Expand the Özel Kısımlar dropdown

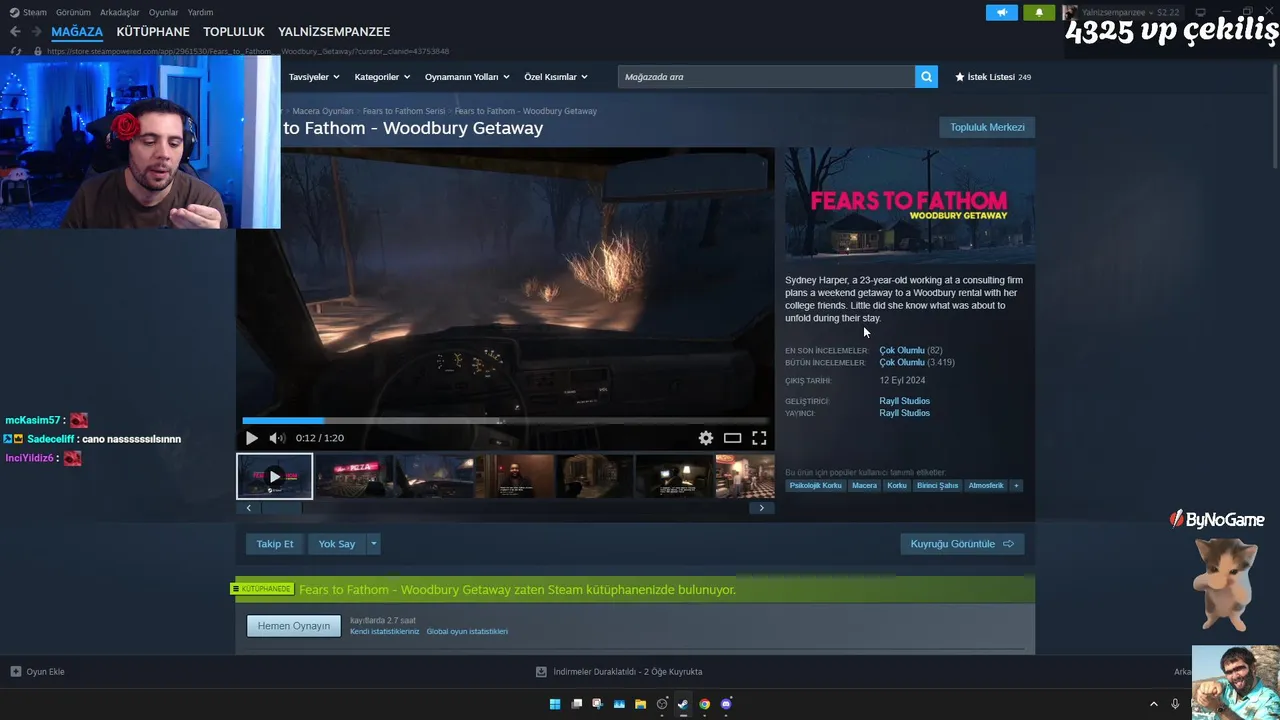point(556,77)
